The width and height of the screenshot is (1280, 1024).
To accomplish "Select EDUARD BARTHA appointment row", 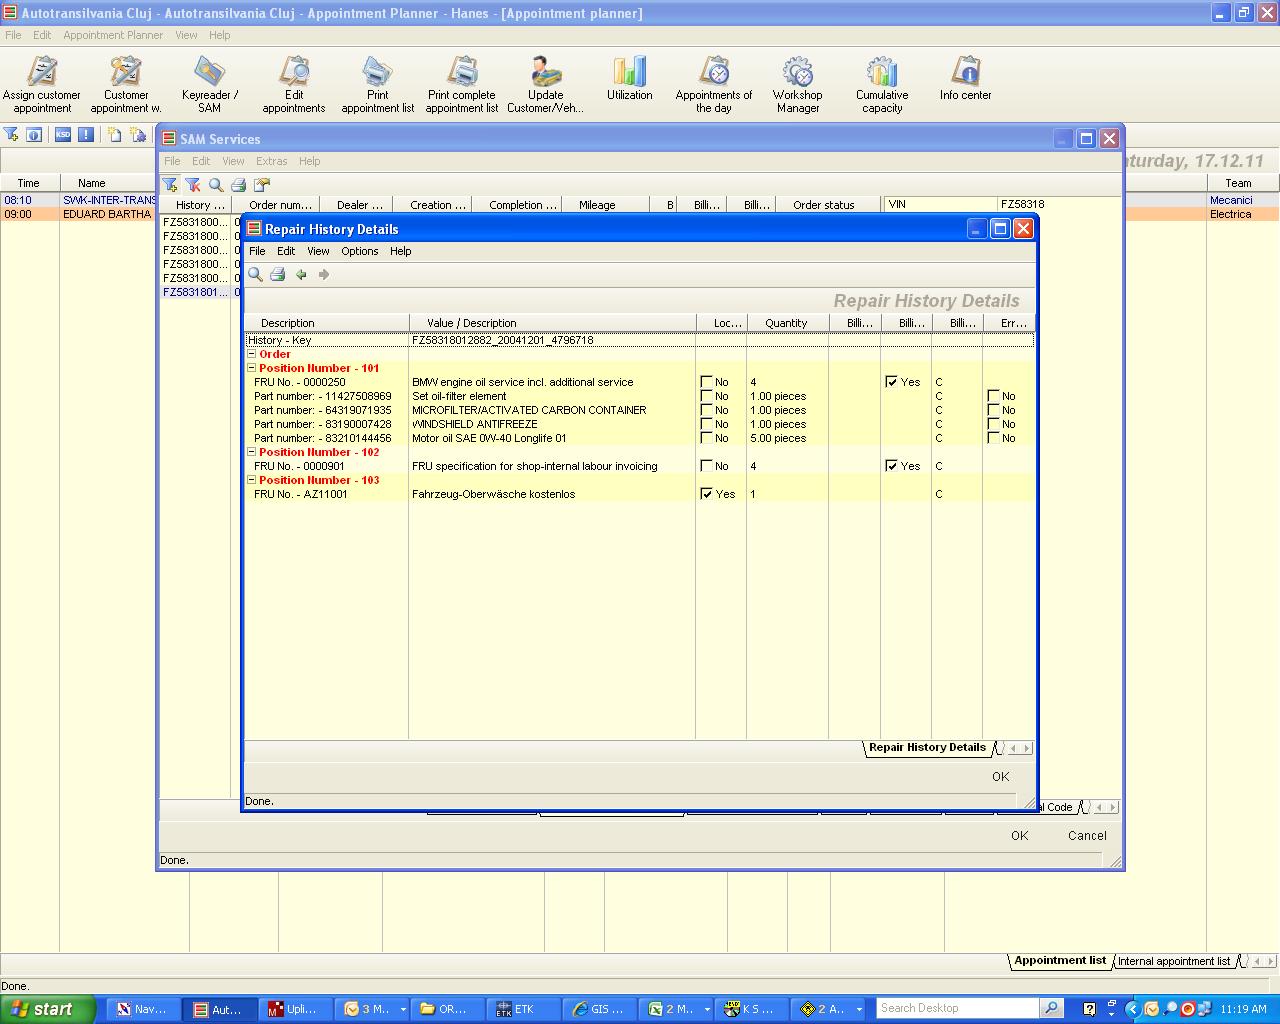I will tap(78, 214).
